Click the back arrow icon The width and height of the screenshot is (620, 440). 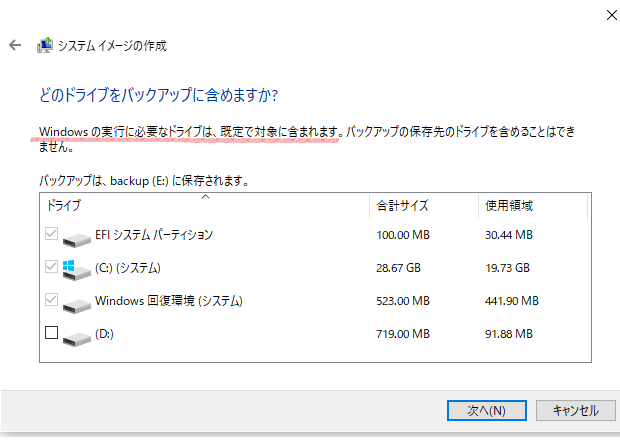click(15, 45)
